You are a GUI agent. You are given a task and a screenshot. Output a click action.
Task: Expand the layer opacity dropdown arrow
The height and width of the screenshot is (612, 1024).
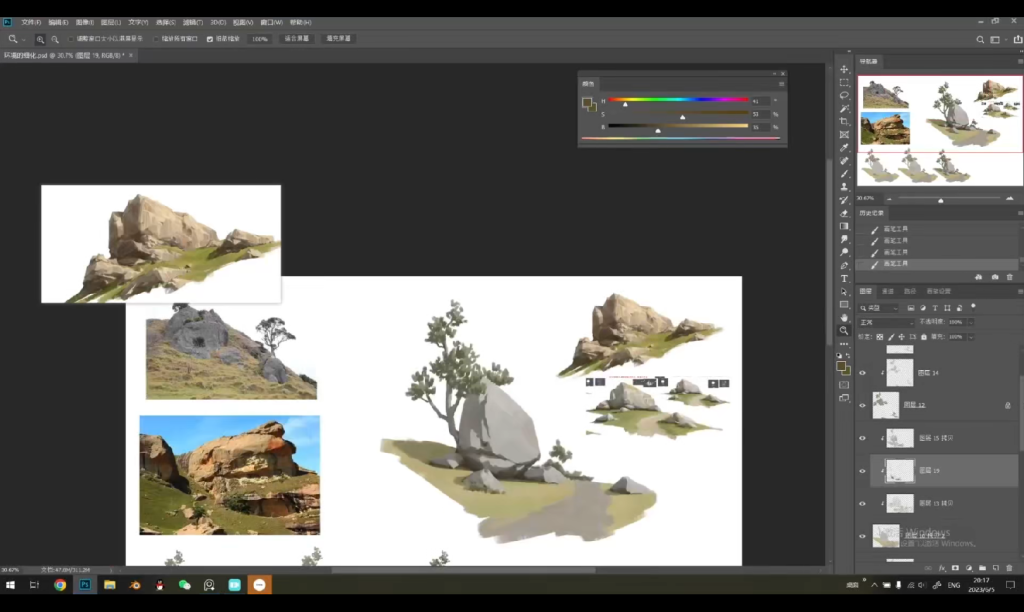969,322
